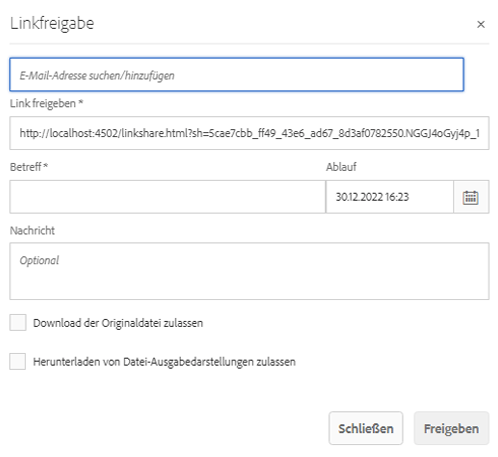Image resolution: width=498 pixels, height=457 pixels.
Task: Click the Ablauf label
Action: coord(341,167)
